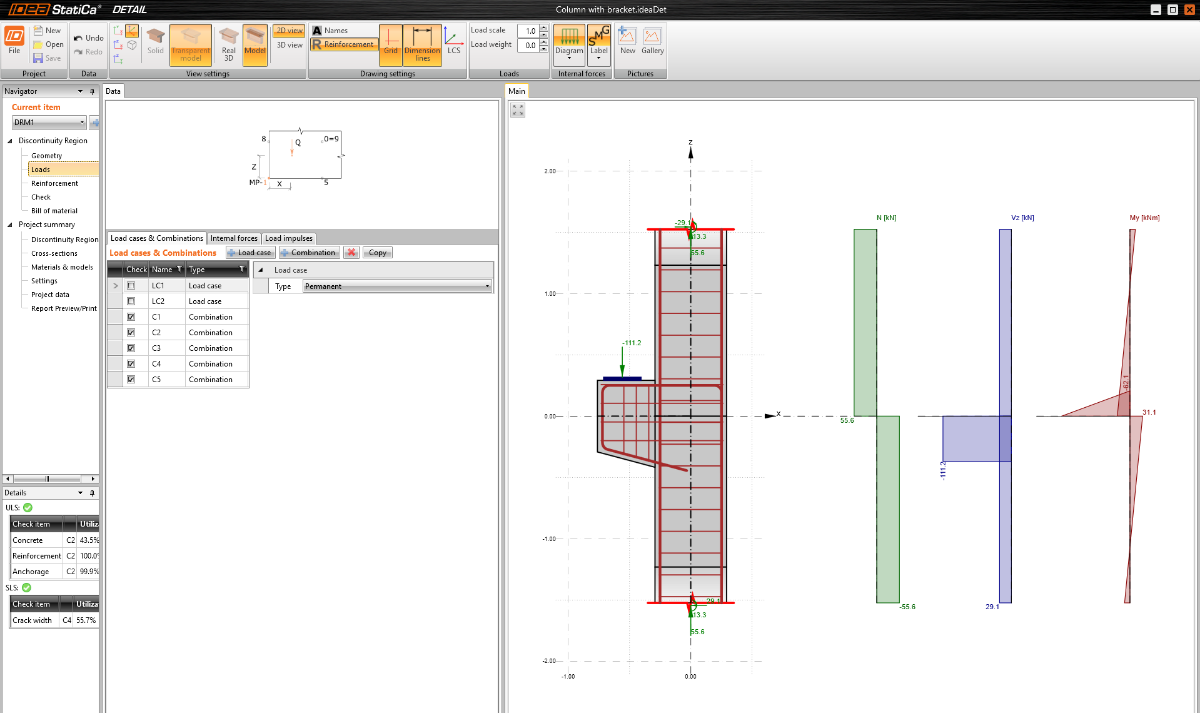1200x713 pixels.
Task: Switch to Real 3D view
Action: [228, 45]
